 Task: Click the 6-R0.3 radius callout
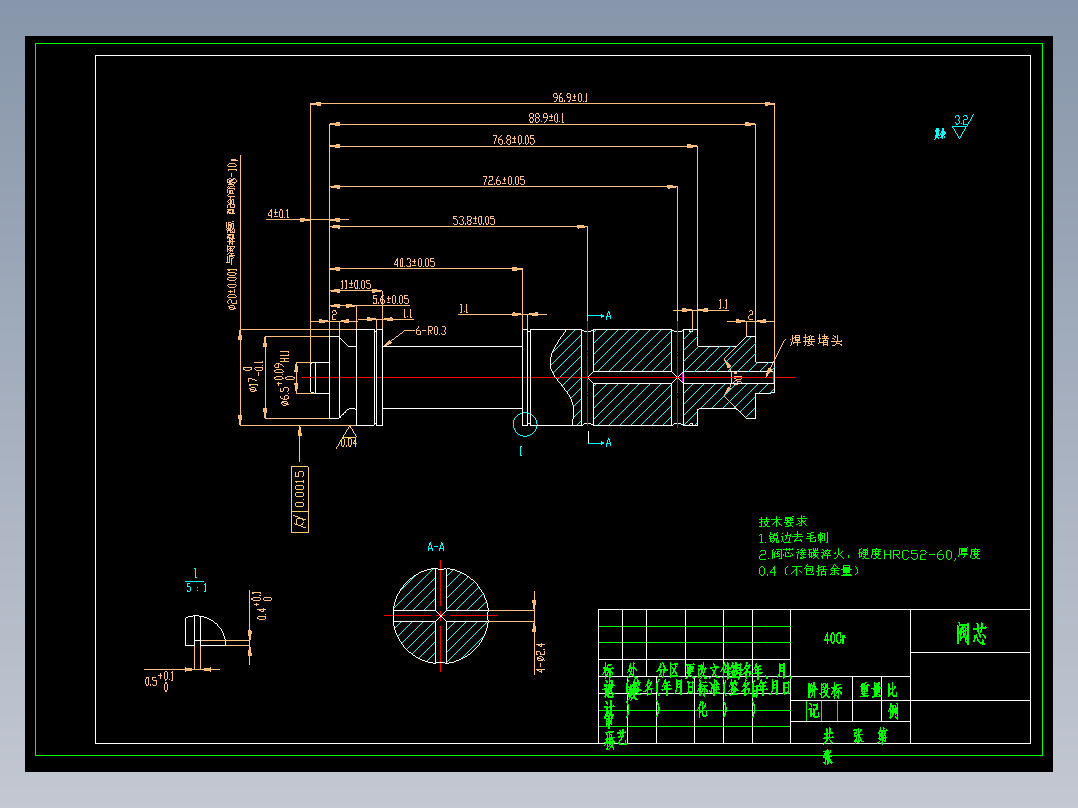pos(430,331)
